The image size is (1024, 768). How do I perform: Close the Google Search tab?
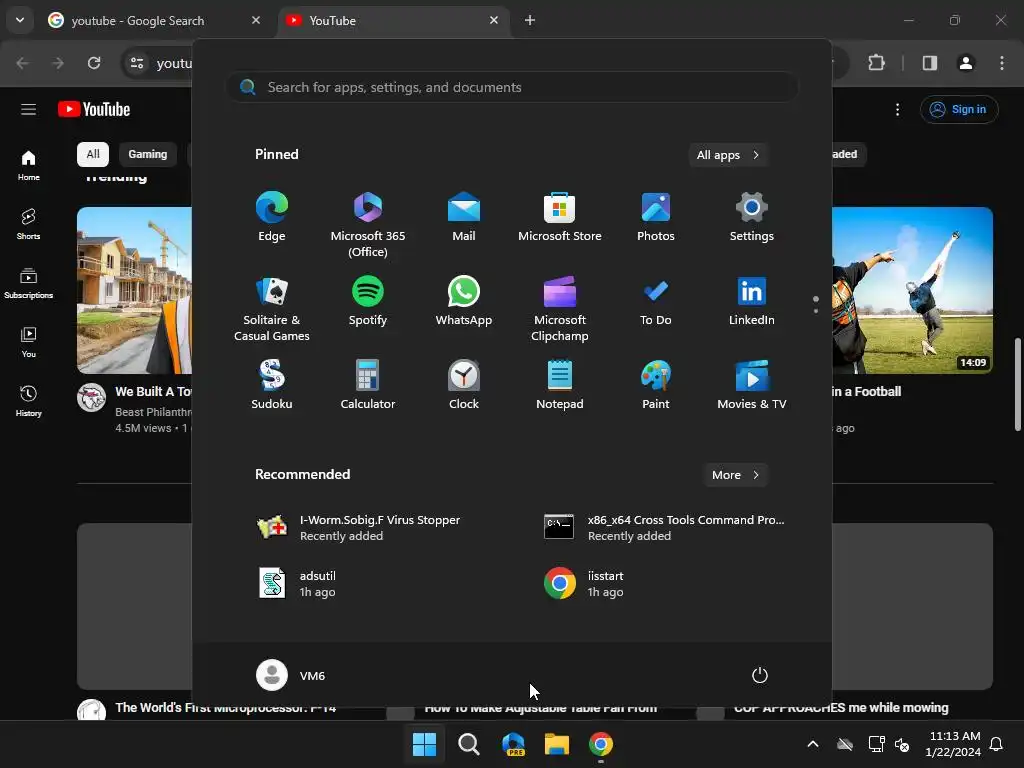point(256,20)
